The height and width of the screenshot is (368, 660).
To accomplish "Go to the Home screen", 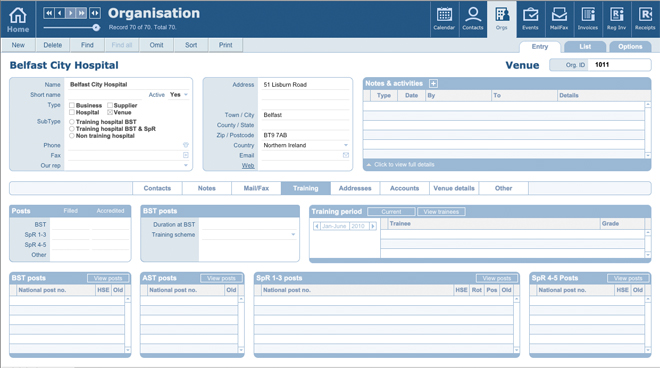I will point(18,20).
